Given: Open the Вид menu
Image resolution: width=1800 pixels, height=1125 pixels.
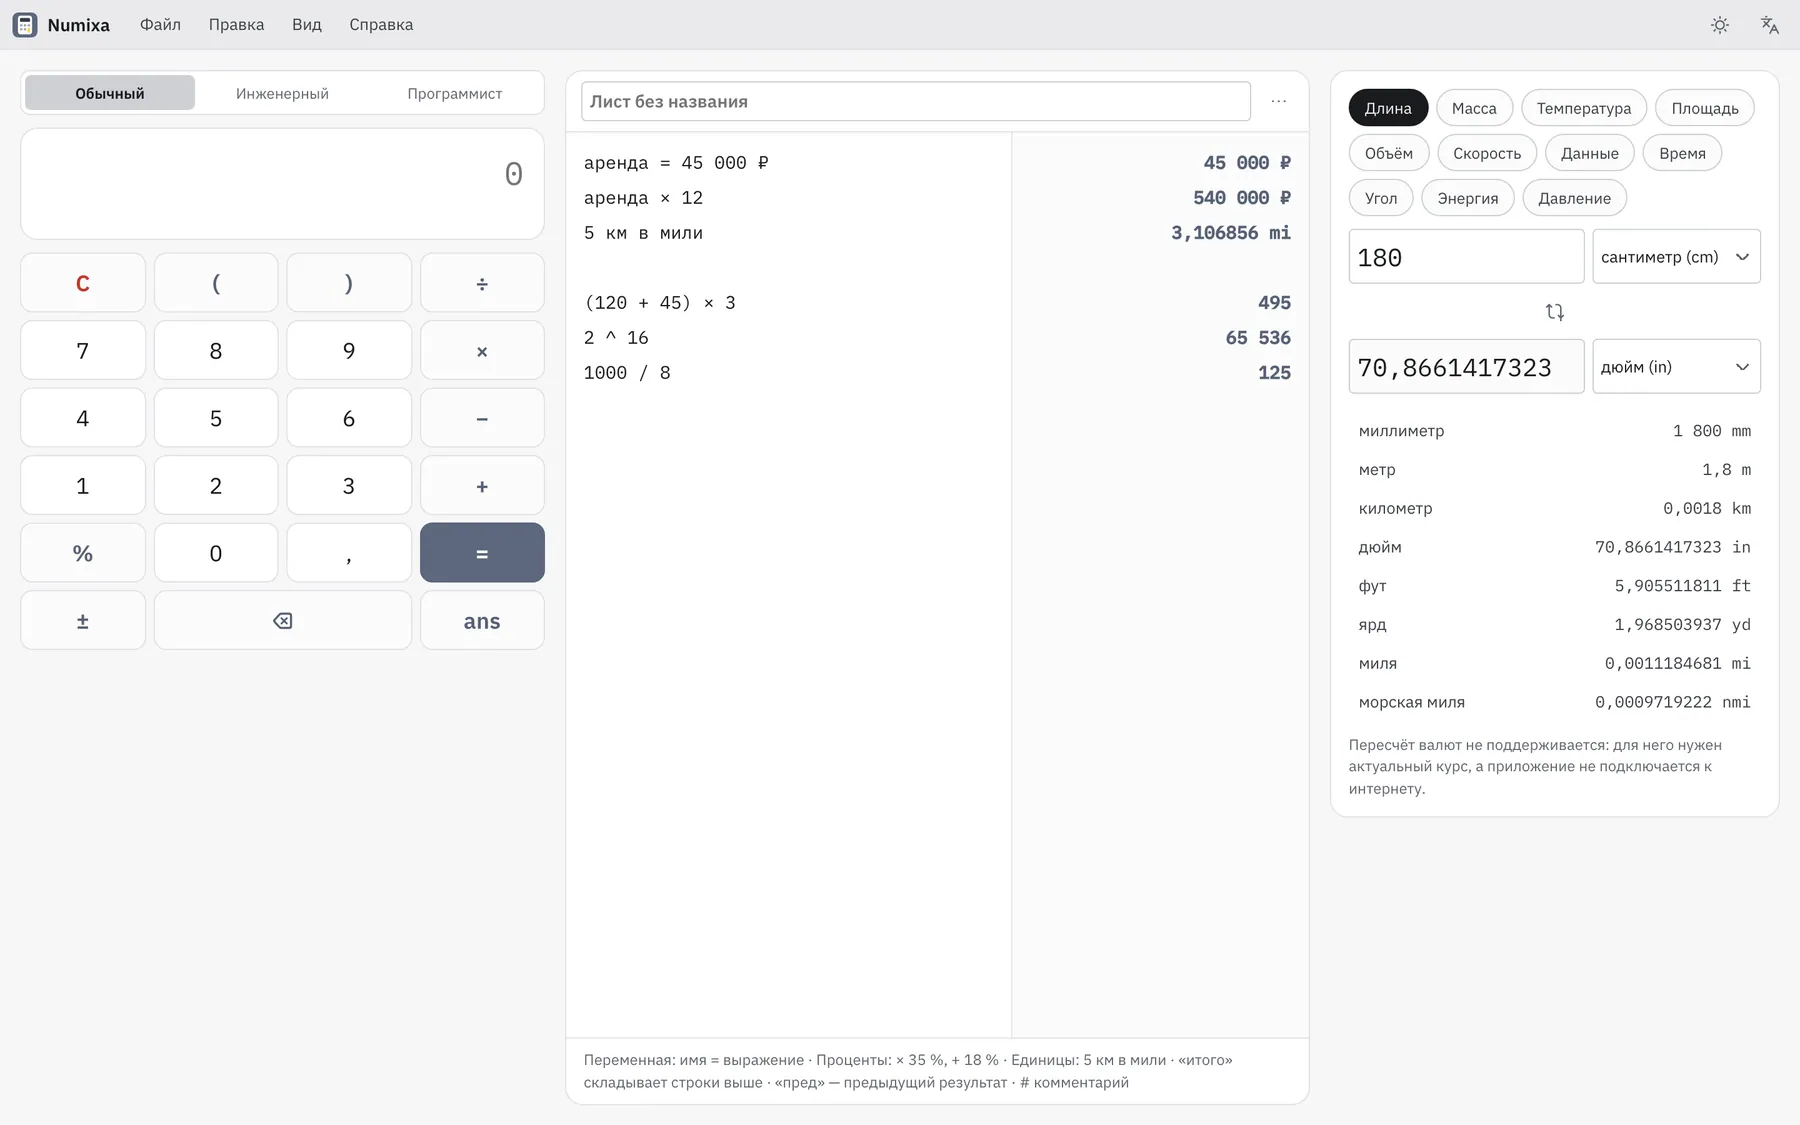Looking at the screenshot, I should coord(307,25).
